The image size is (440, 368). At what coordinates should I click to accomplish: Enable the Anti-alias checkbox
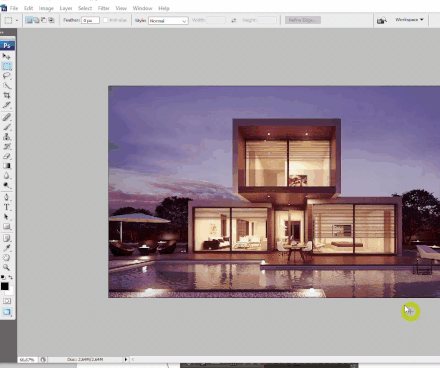[105, 20]
